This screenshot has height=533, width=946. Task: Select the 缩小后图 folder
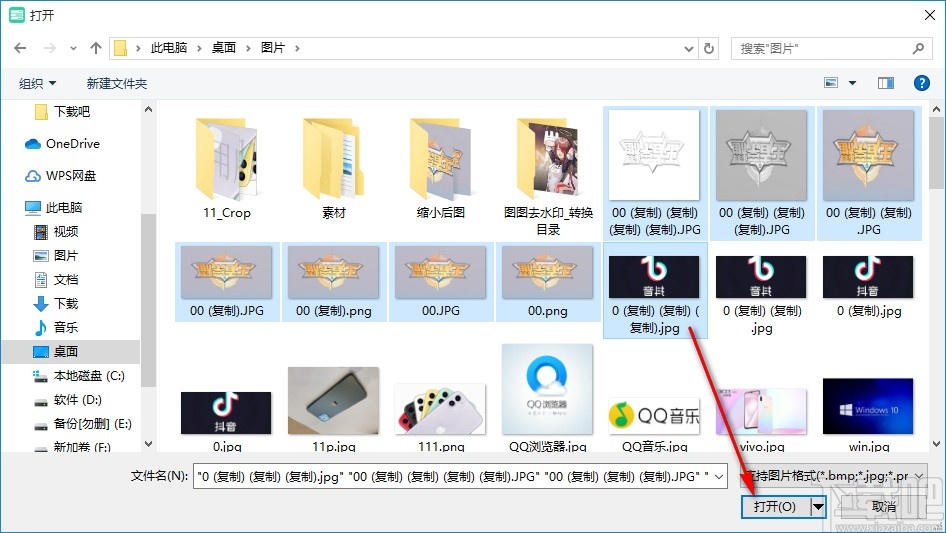(440, 168)
